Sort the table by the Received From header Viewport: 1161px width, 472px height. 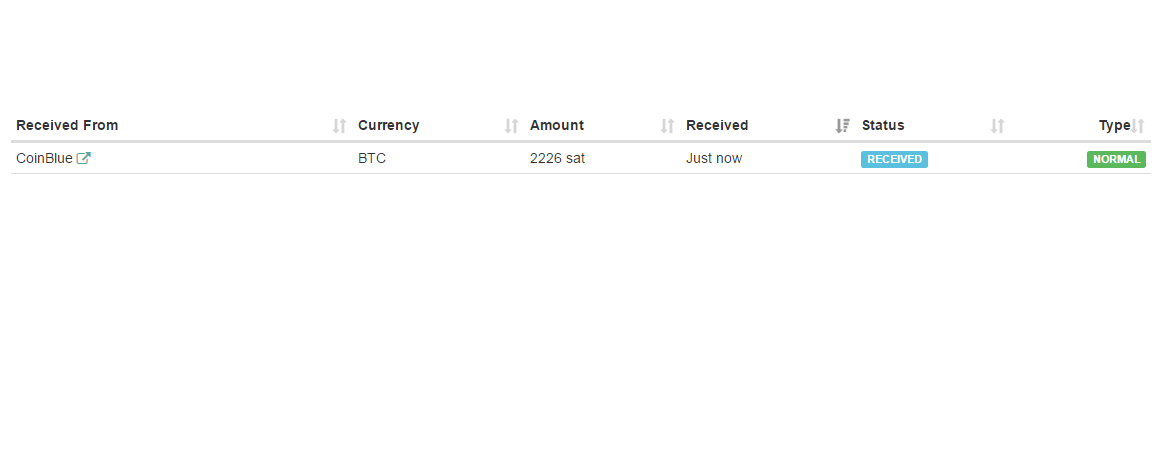click(67, 126)
